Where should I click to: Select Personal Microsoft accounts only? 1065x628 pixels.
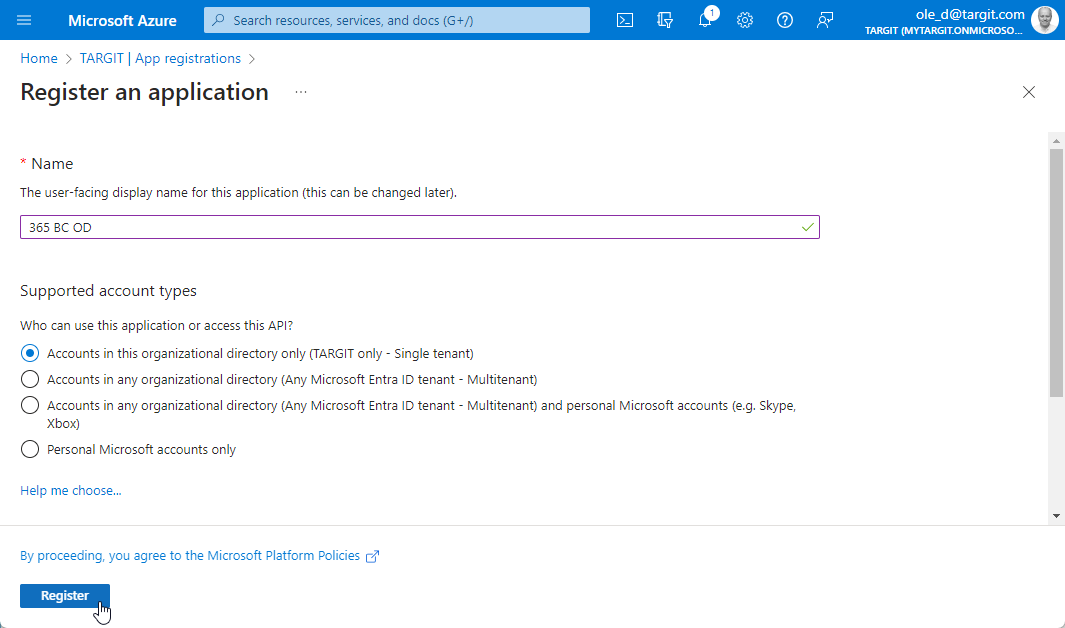30,449
